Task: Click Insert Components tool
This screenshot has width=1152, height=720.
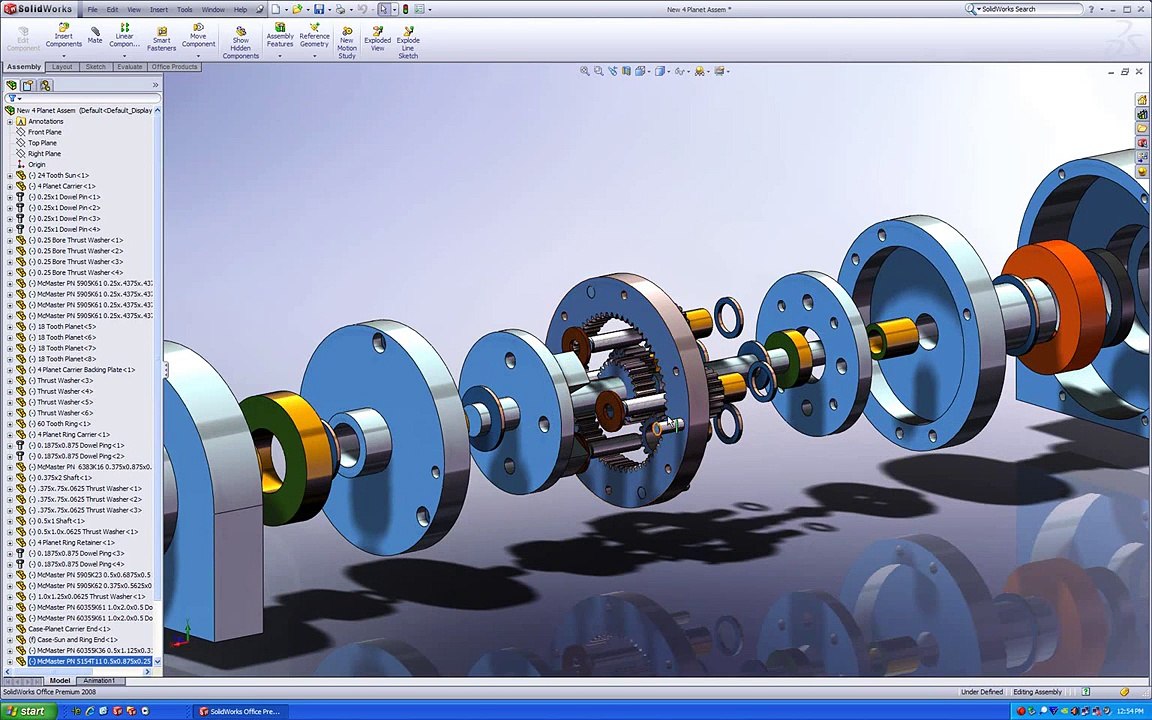Action: point(63,36)
